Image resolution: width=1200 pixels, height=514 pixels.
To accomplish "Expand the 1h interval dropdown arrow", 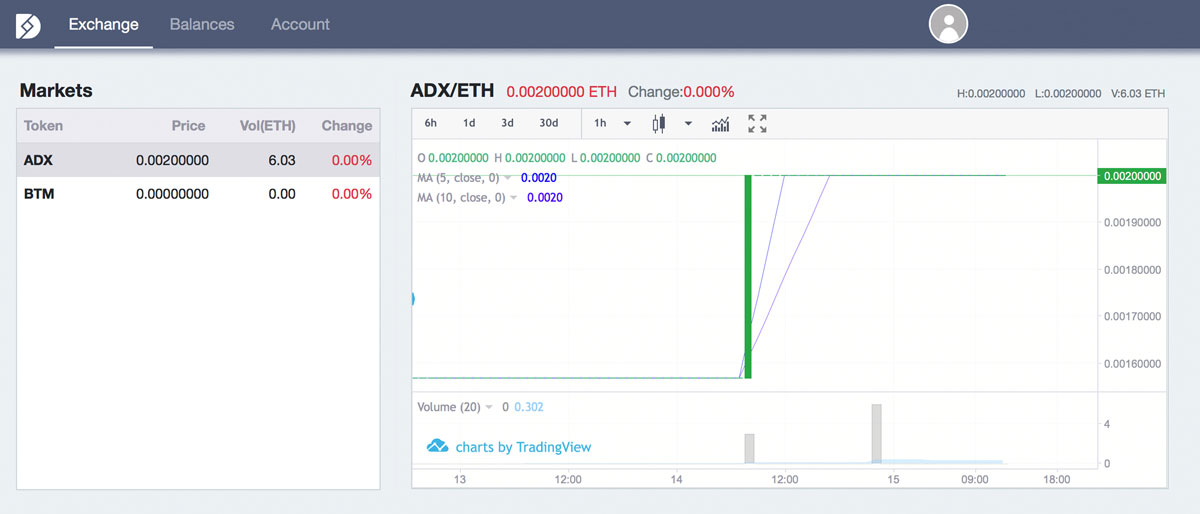I will [x=627, y=124].
